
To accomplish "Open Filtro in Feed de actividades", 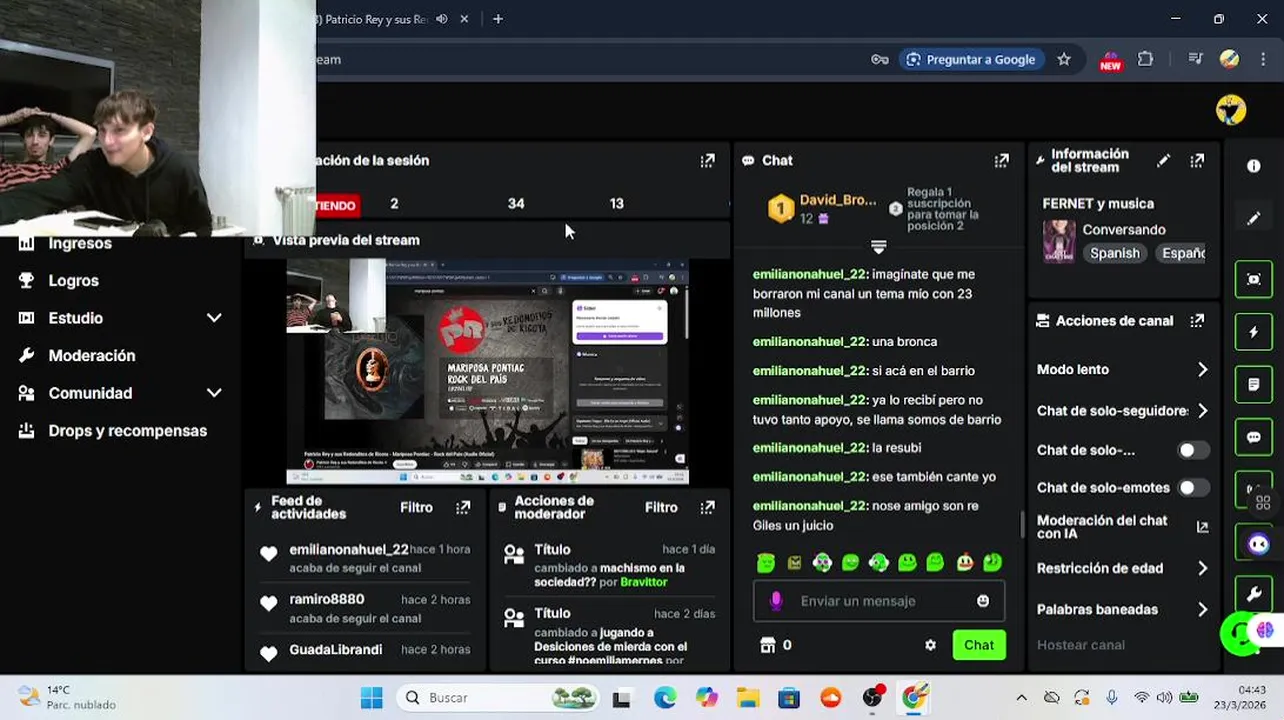I will [416, 507].
